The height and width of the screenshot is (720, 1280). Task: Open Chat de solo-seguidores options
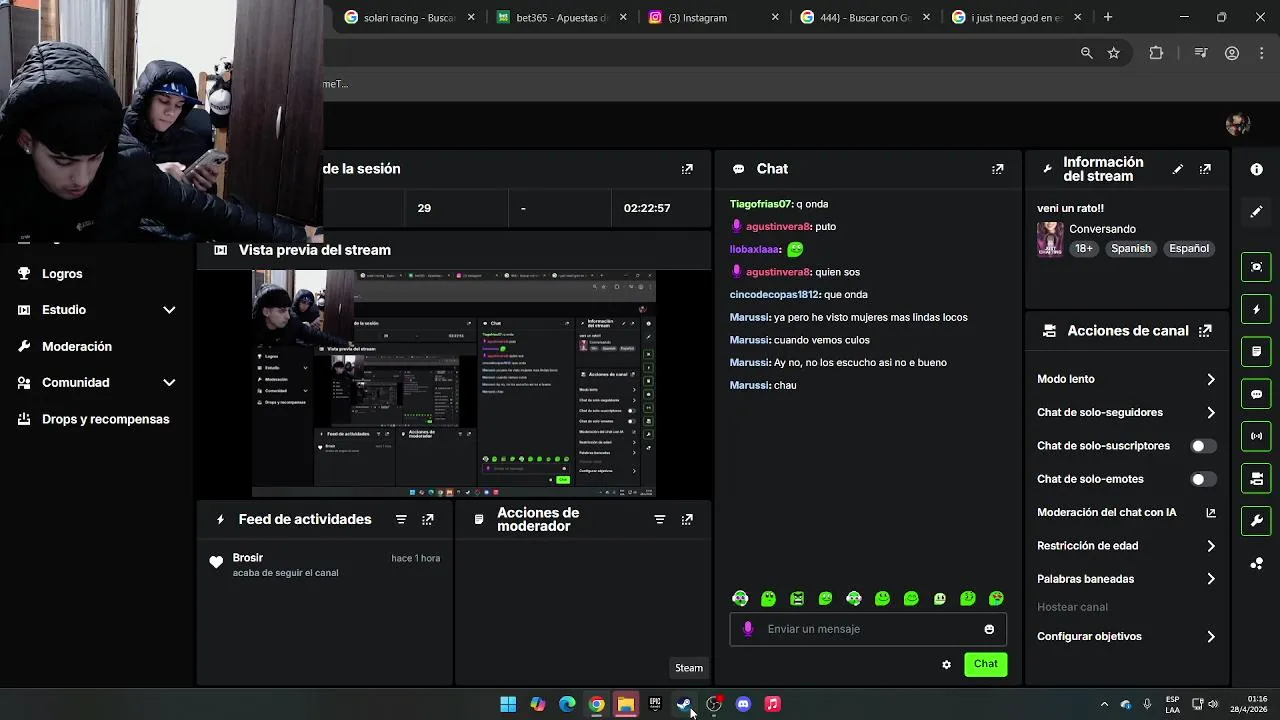1127,413
